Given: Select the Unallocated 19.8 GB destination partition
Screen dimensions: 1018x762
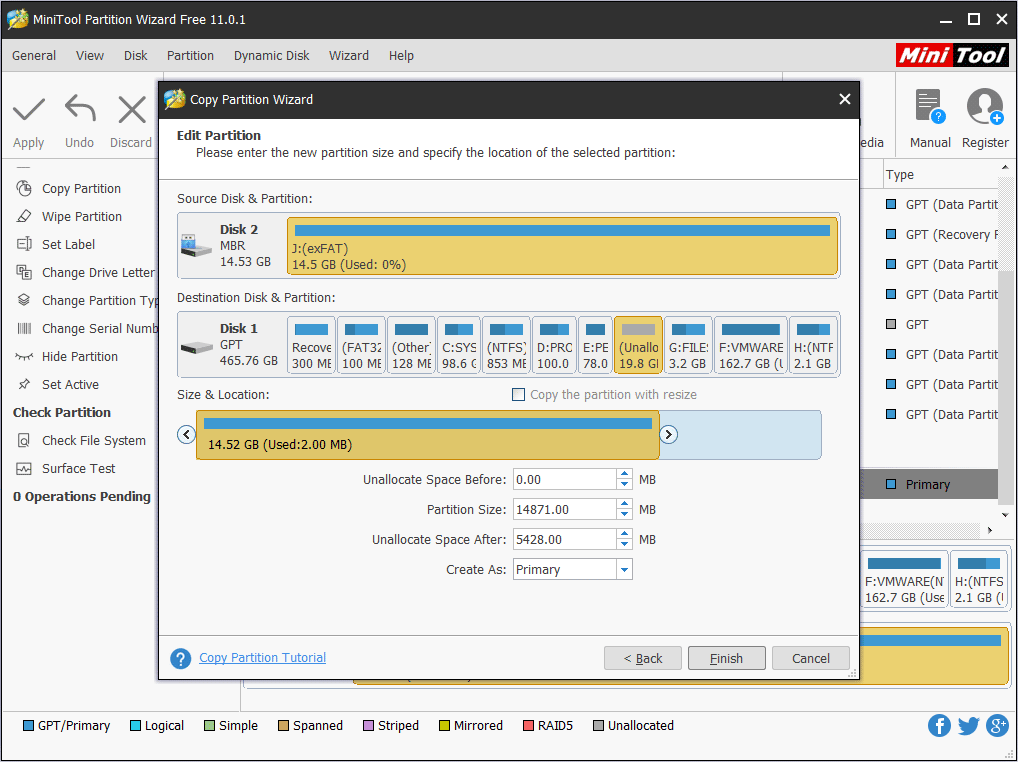Looking at the screenshot, I should pos(638,345).
